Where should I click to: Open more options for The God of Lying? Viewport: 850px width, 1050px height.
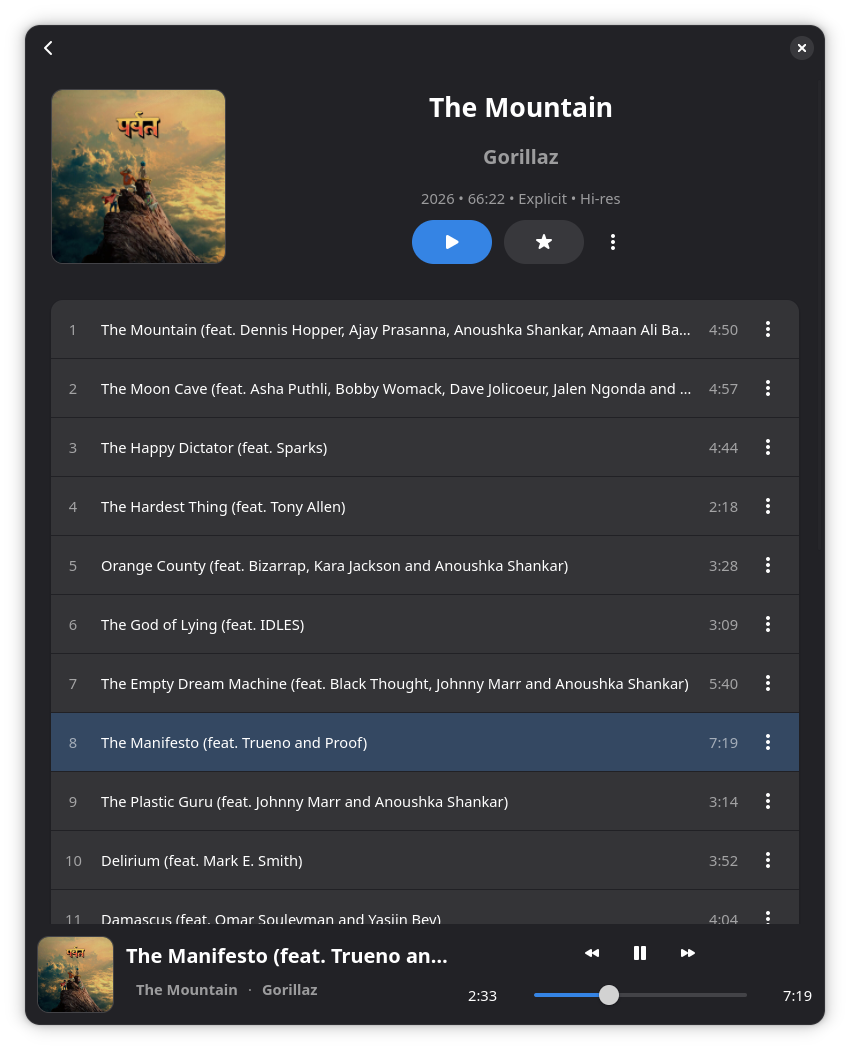pyautogui.click(x=768, y=624)
